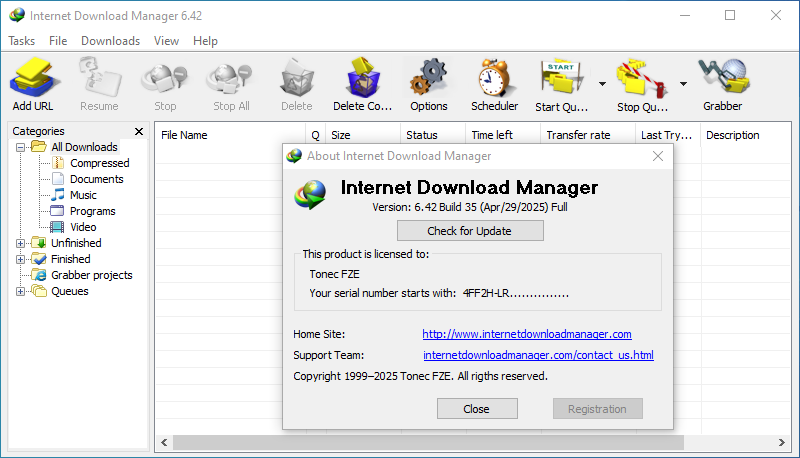Click the Stop toolbar icon
This screenshot has width=800, height=458.
(165, 79)
